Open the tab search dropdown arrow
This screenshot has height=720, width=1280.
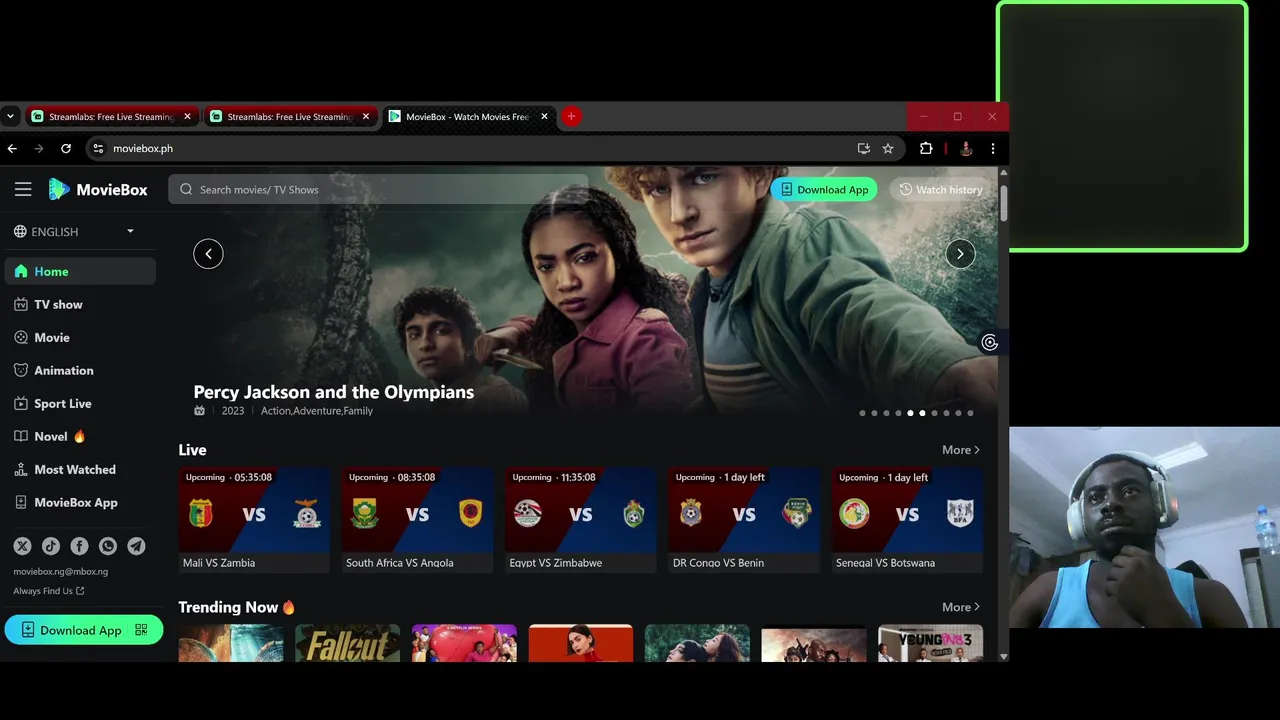(10, 116)
